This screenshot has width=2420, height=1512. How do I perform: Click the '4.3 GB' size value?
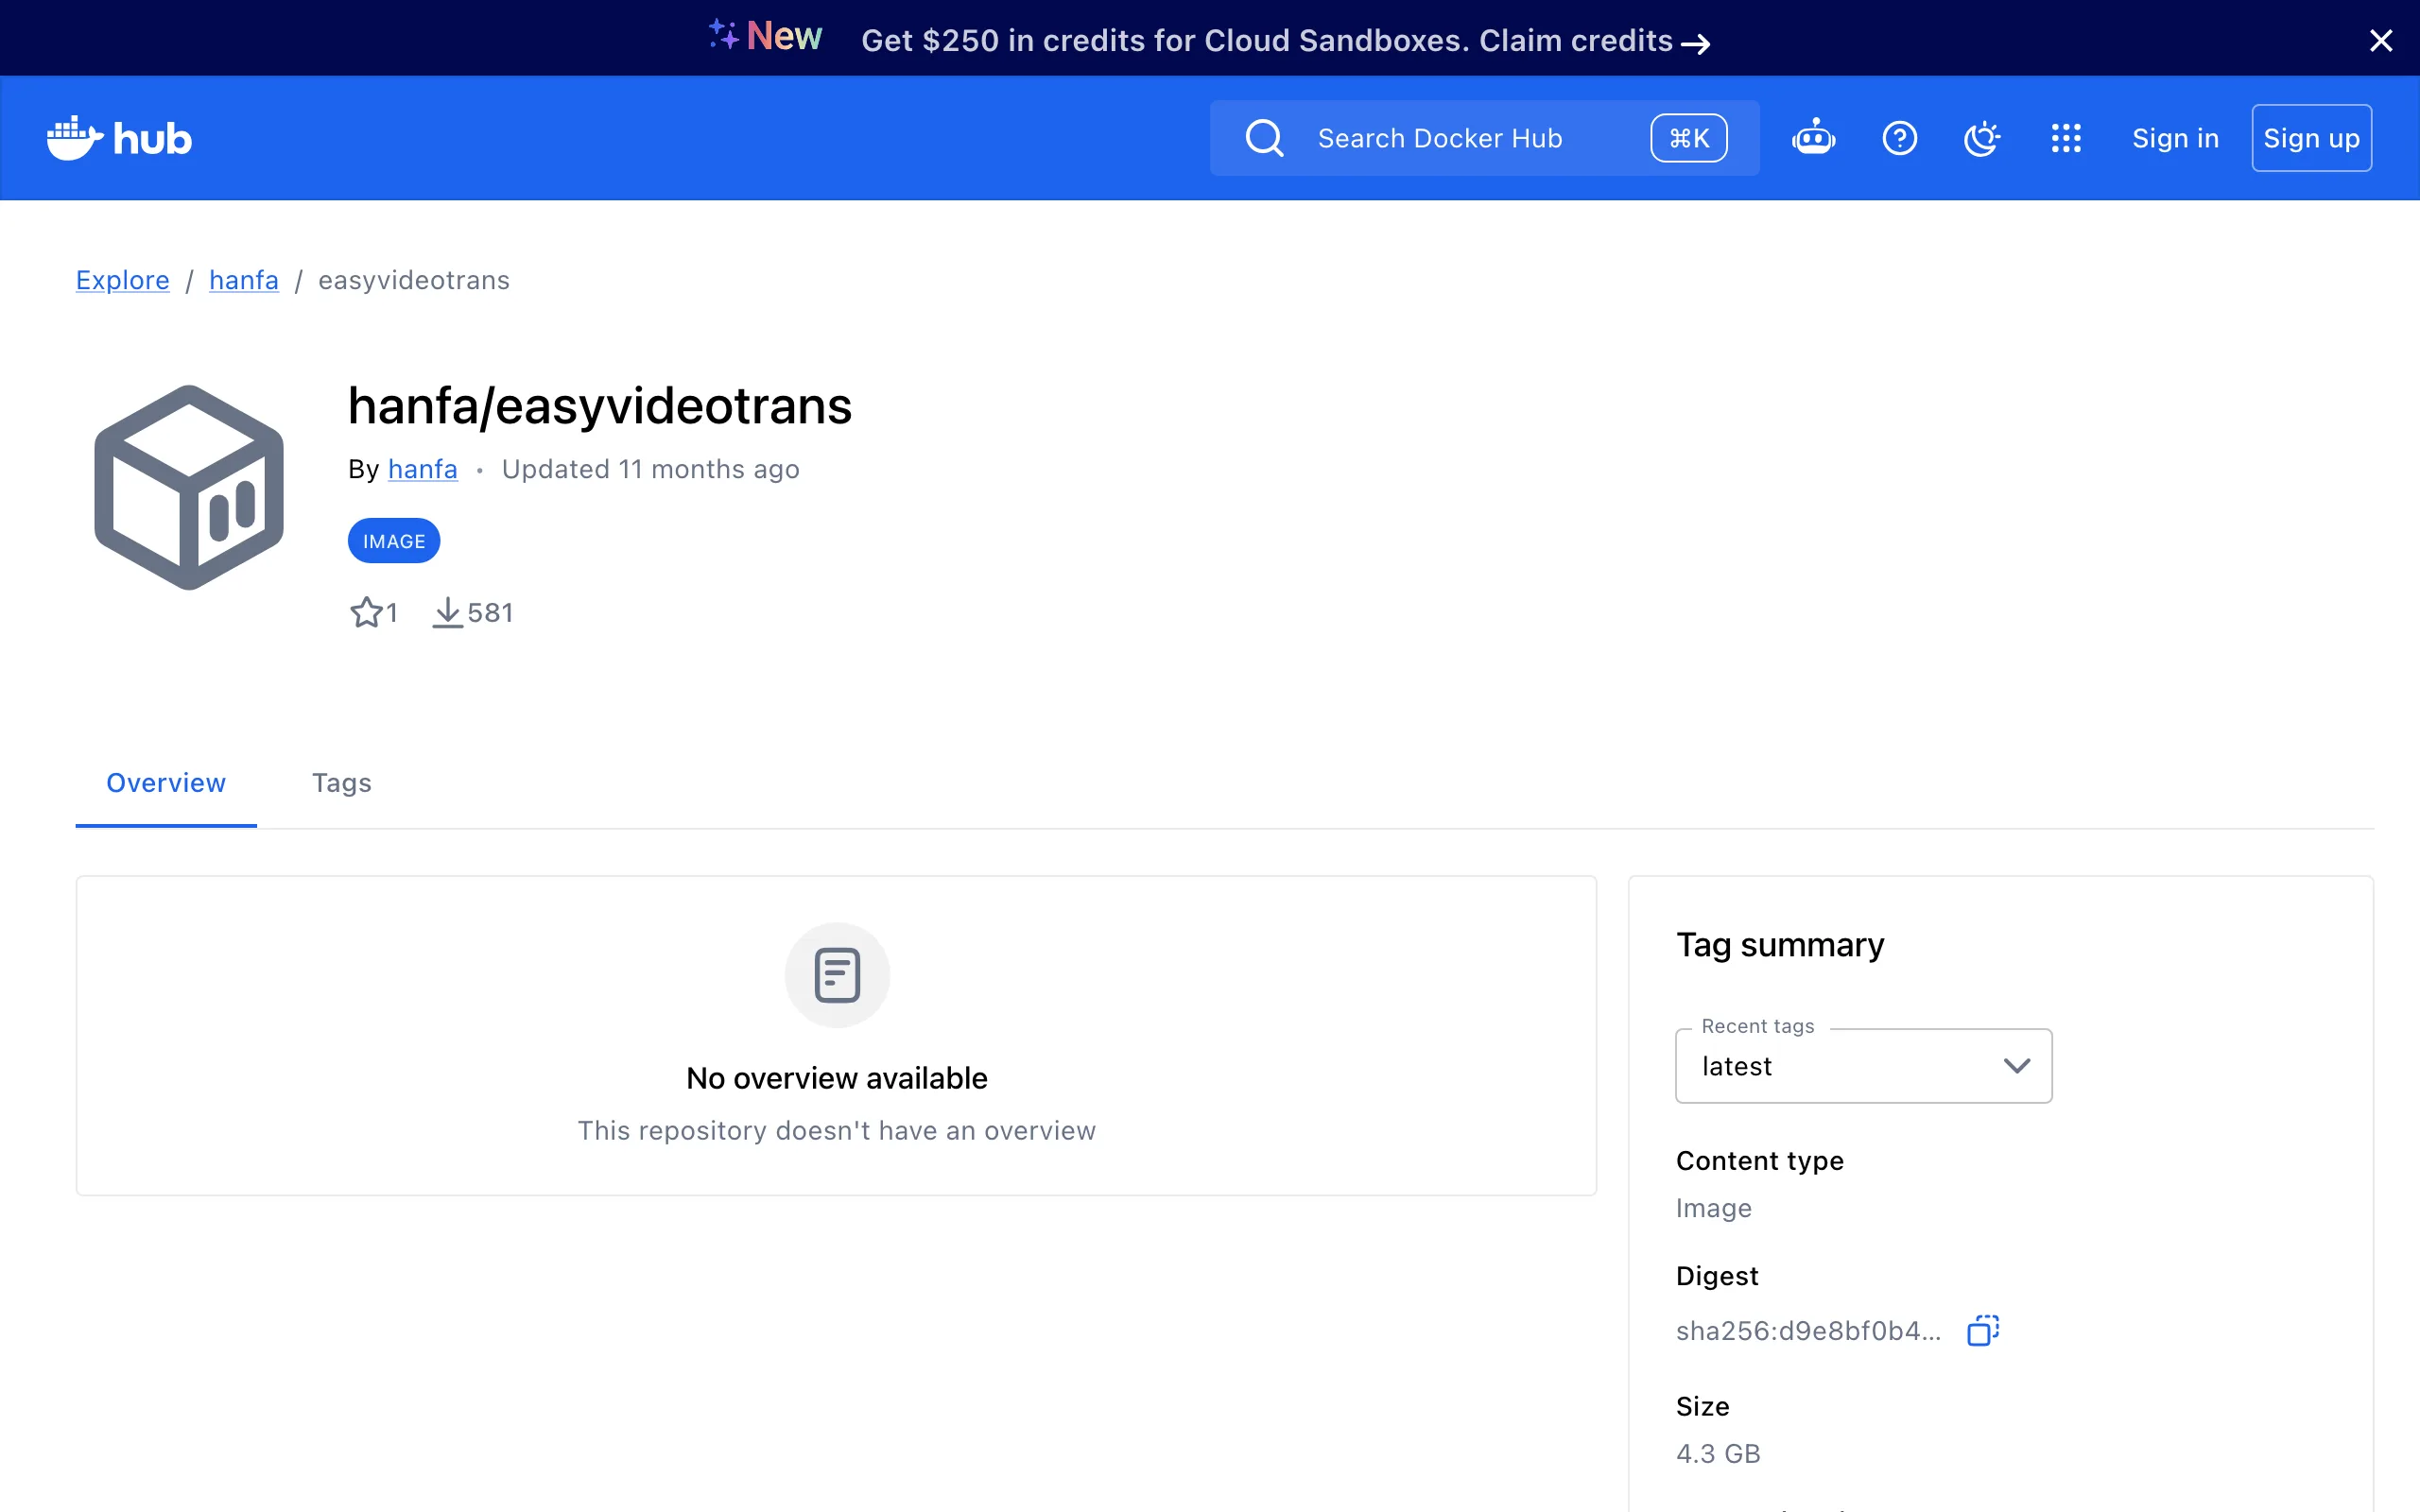click(x=1718, y=1454)
